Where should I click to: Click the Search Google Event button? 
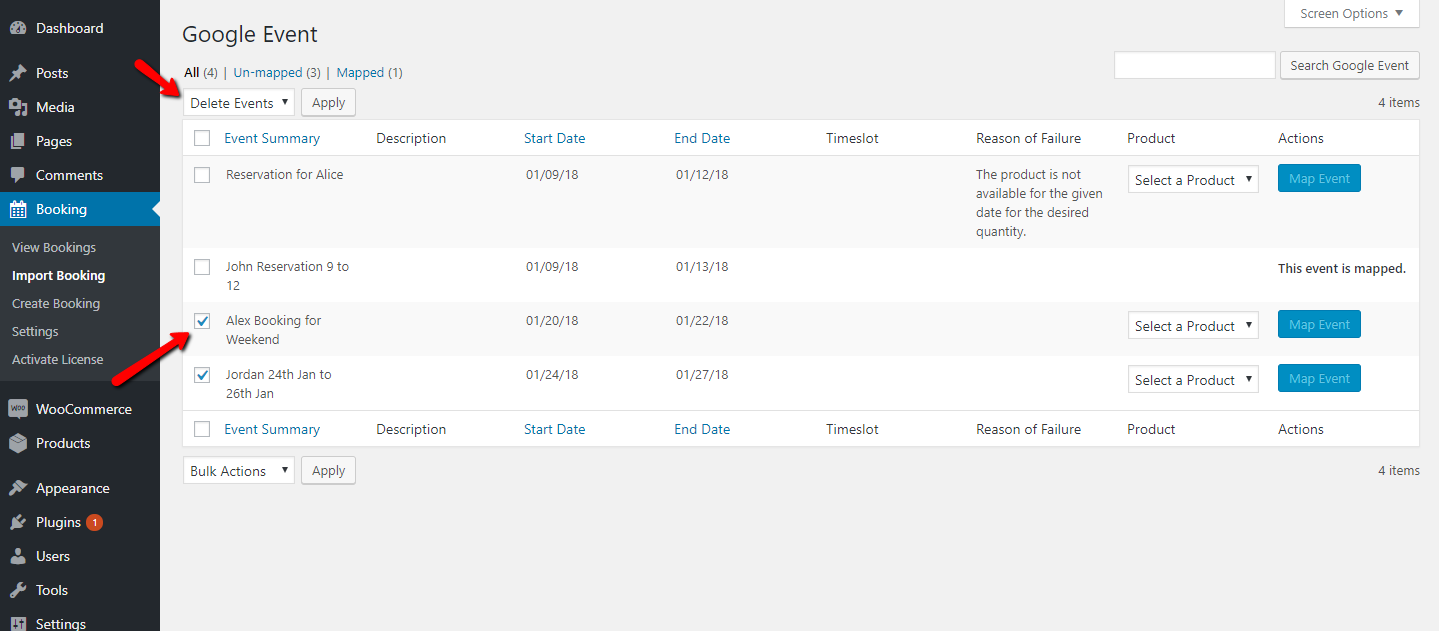tap(1348, 66)
